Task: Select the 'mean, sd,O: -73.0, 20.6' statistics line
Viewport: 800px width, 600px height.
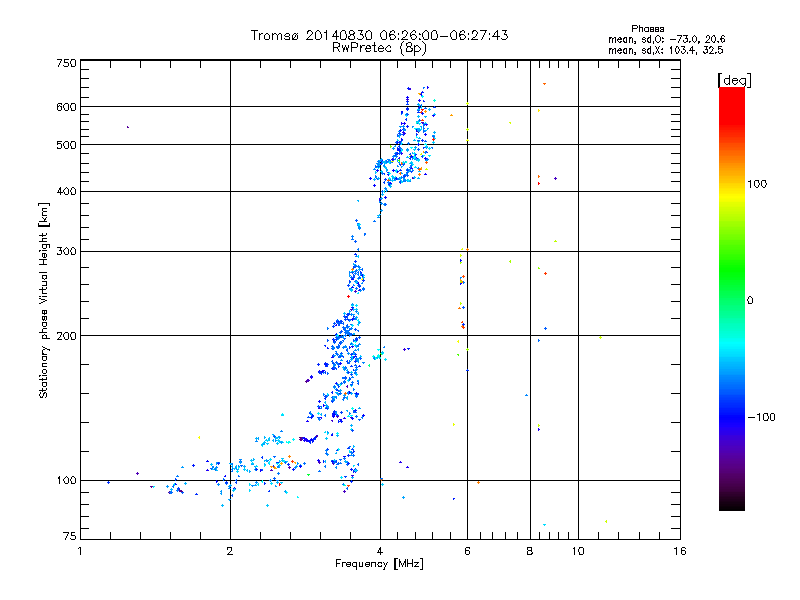Action: 666,39
